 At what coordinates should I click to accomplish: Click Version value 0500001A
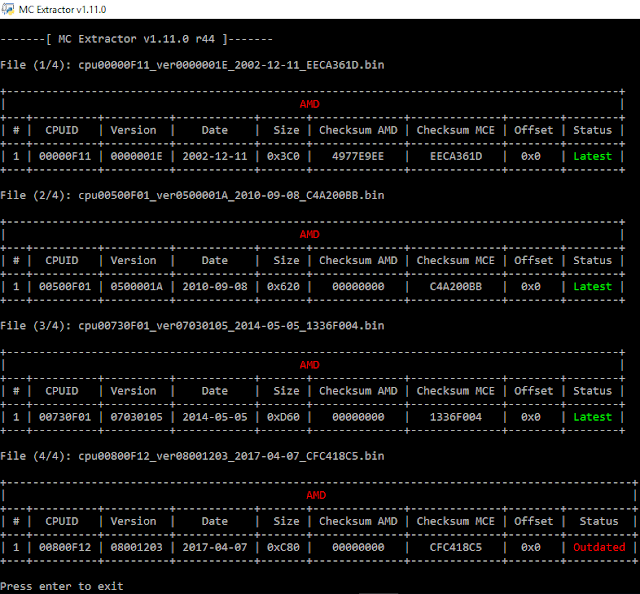tap(136, 287)
